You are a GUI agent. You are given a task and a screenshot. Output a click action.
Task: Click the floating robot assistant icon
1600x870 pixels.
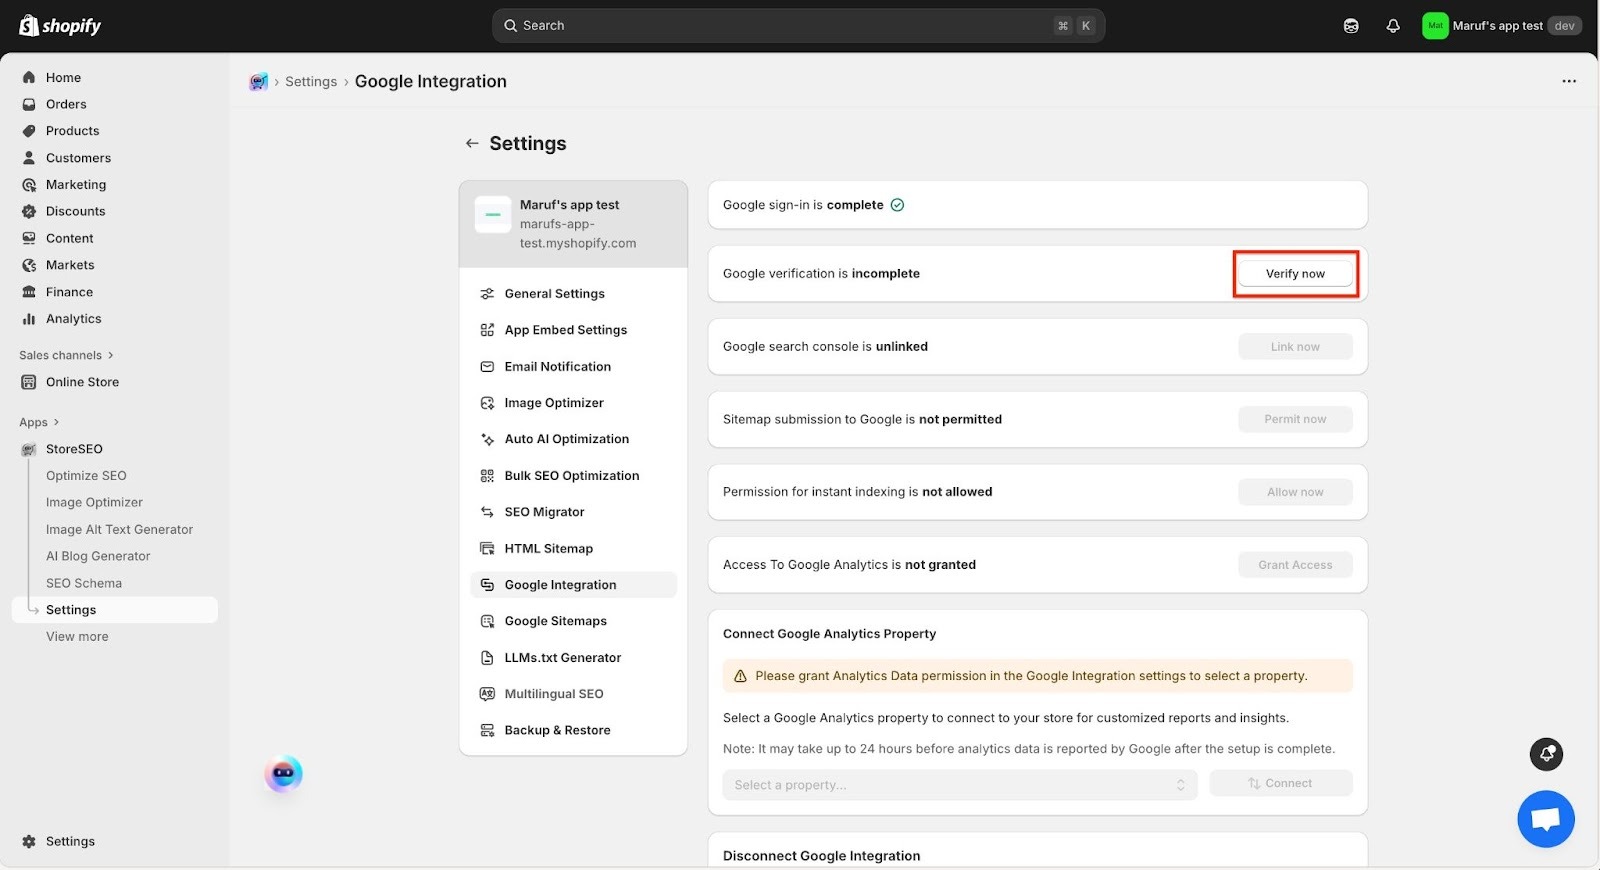point(283,774)
